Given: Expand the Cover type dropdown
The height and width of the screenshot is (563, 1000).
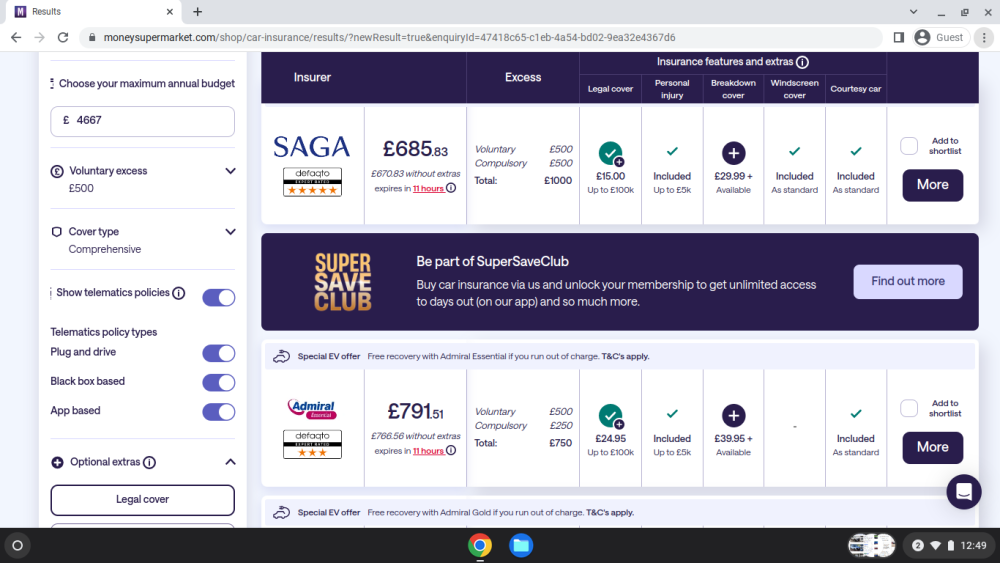Looking at the screenshot, I should coord(230,231).
